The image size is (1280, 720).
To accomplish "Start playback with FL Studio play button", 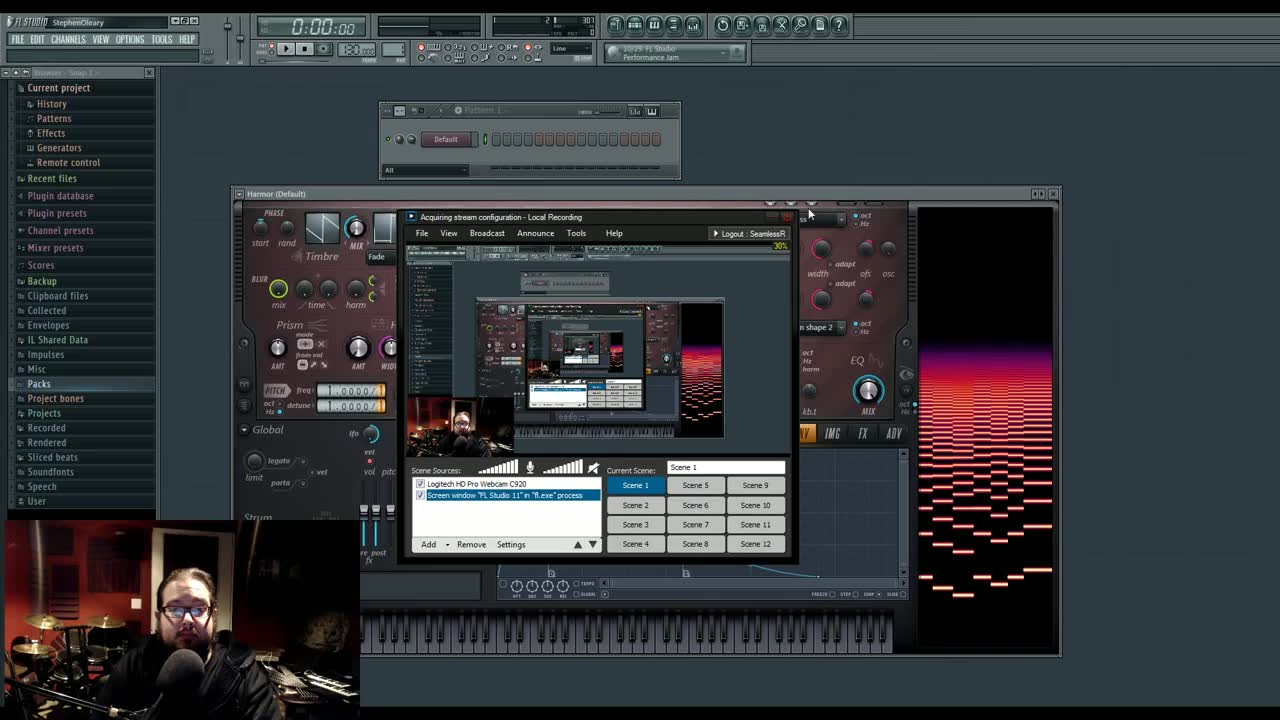I will click(x=286, y=48).
